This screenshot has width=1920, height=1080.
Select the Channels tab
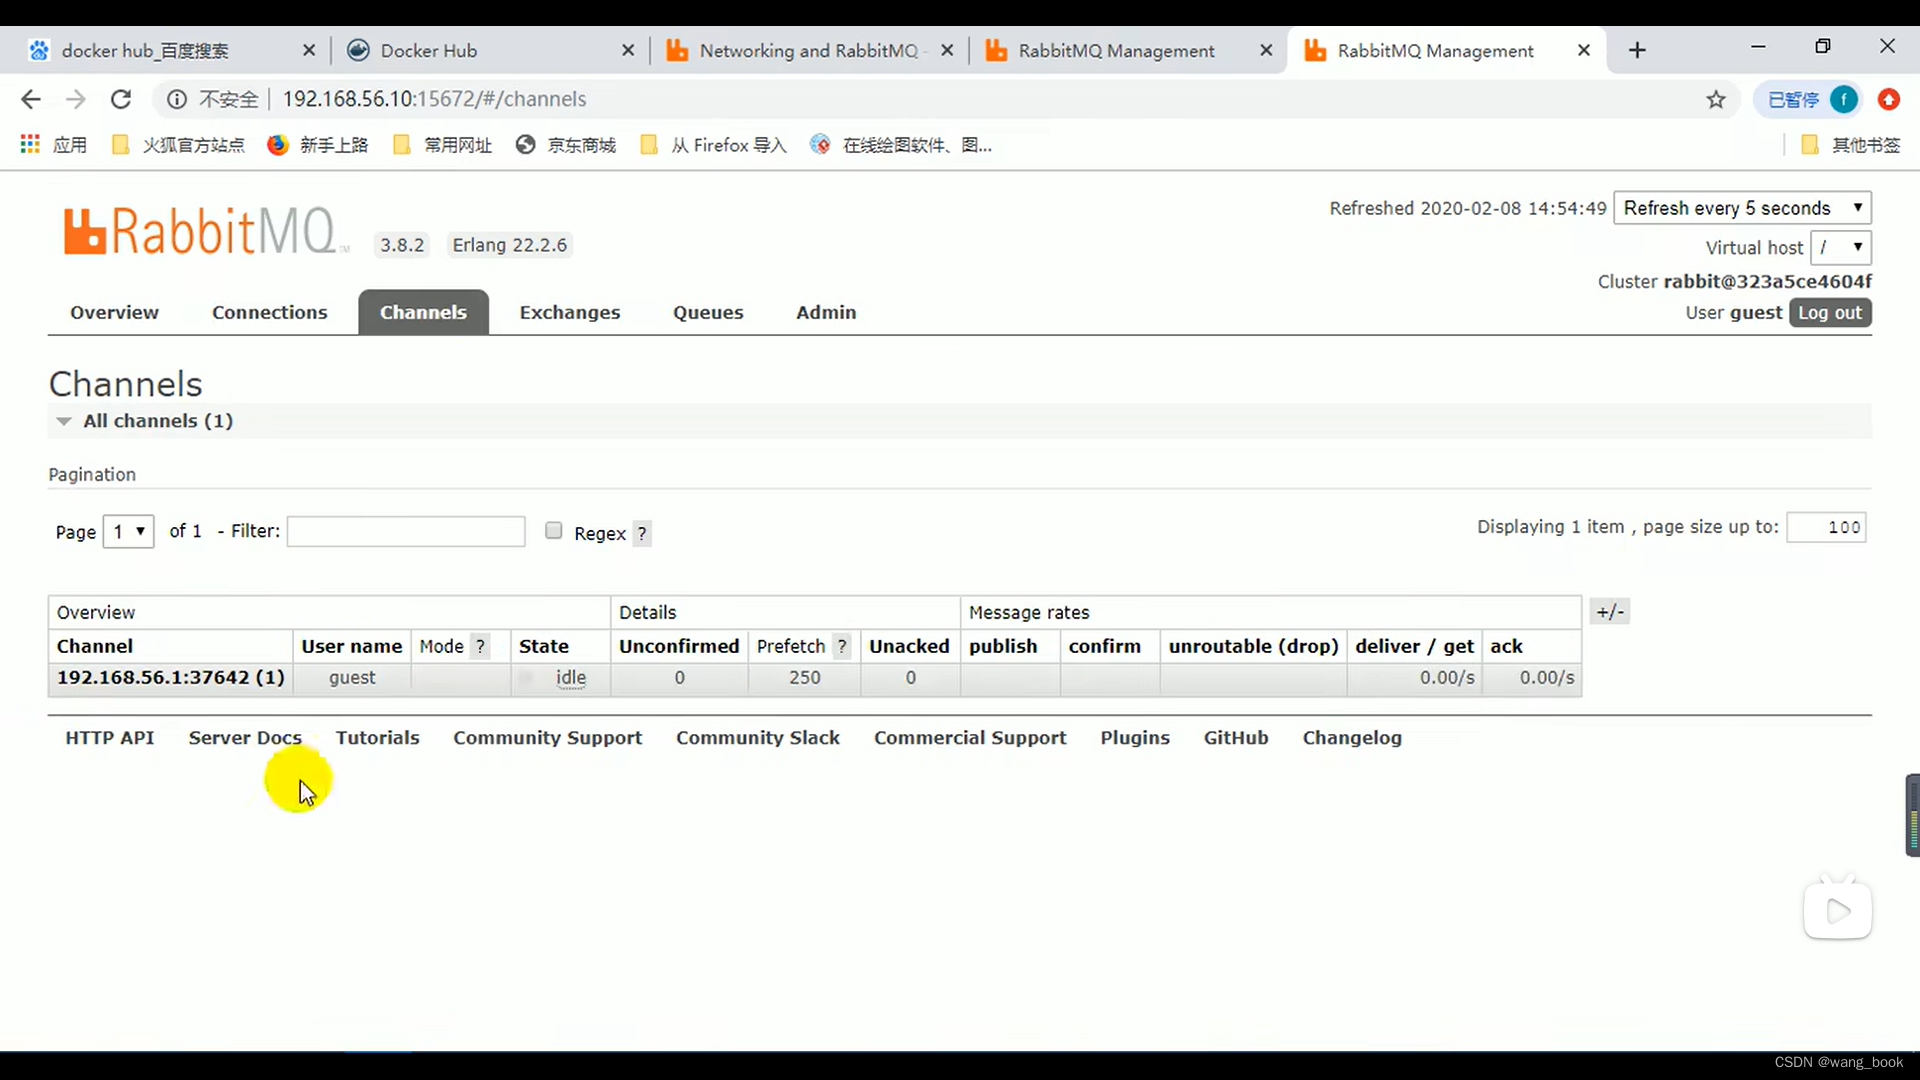[423, 312]
